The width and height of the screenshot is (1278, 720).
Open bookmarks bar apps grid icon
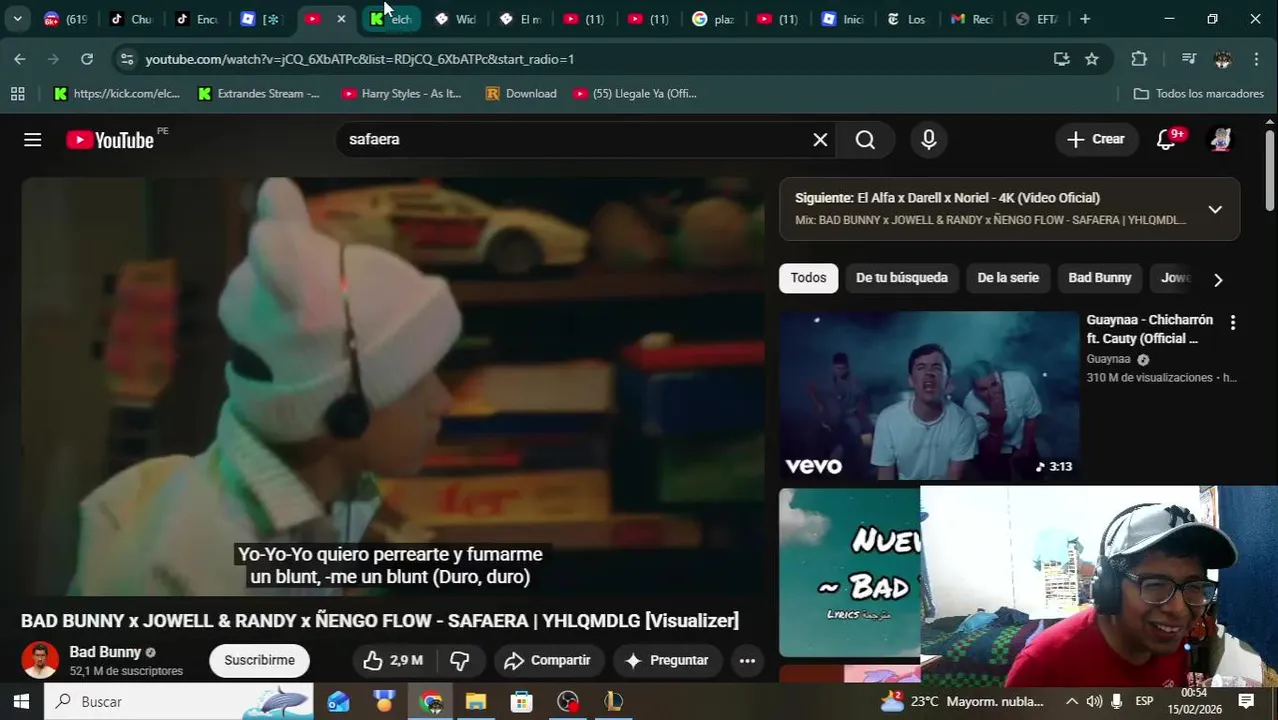(x=18, y=93)
